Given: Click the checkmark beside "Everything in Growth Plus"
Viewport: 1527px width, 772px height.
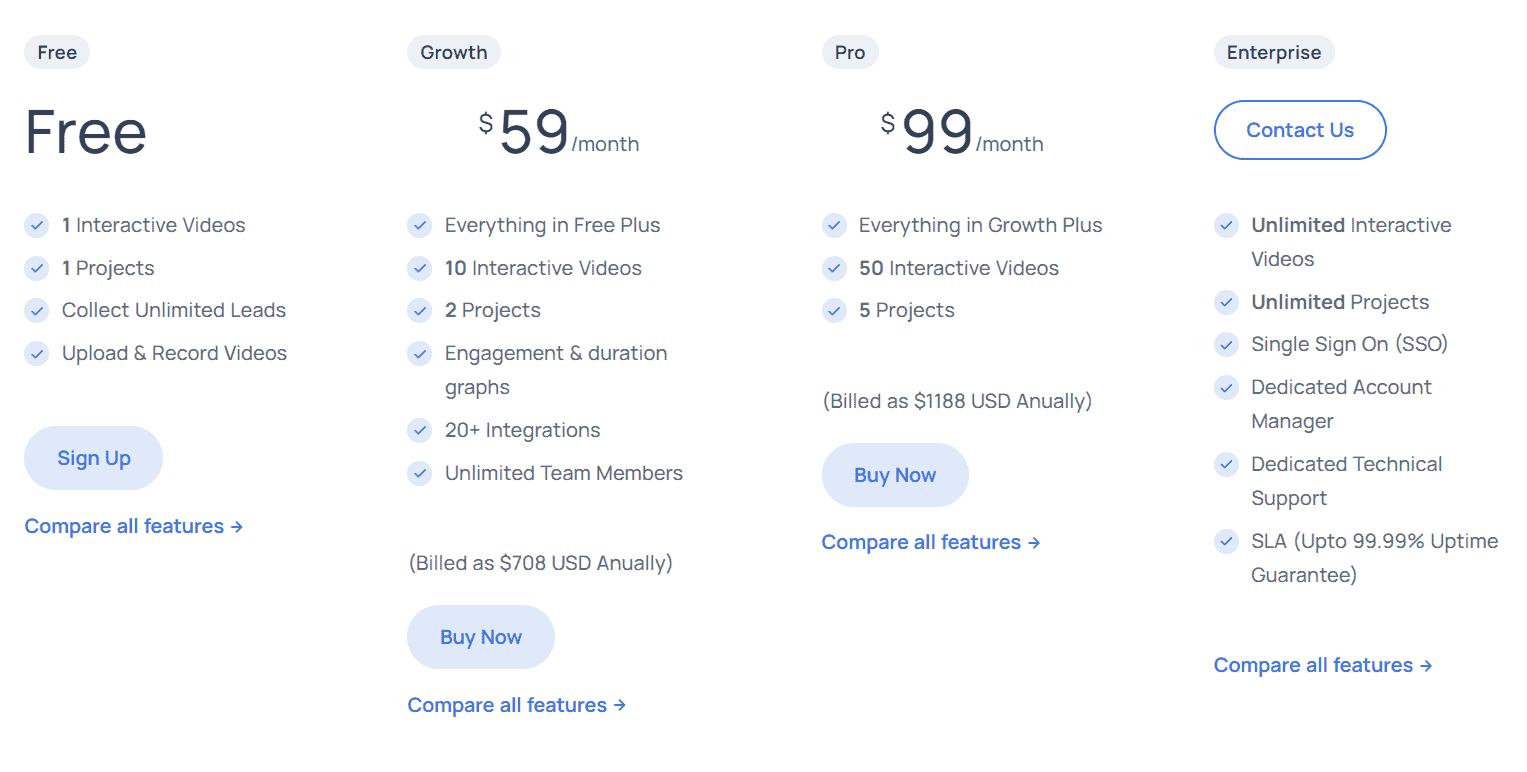Looking at the screenshot, I should 835,225.
